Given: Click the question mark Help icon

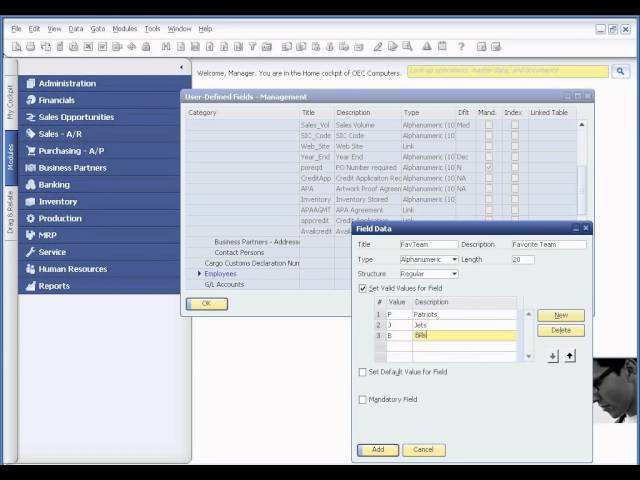Looking at the screenshot, I should (x=461, y=47).
